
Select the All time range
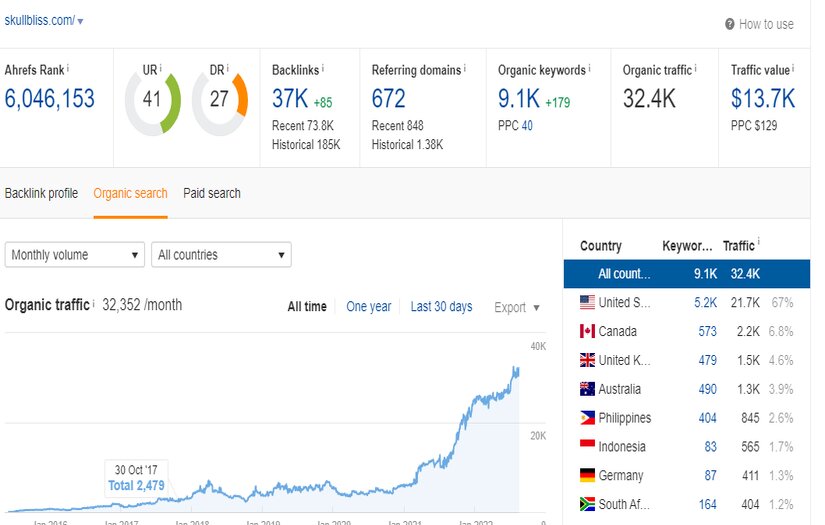point(307,307)
